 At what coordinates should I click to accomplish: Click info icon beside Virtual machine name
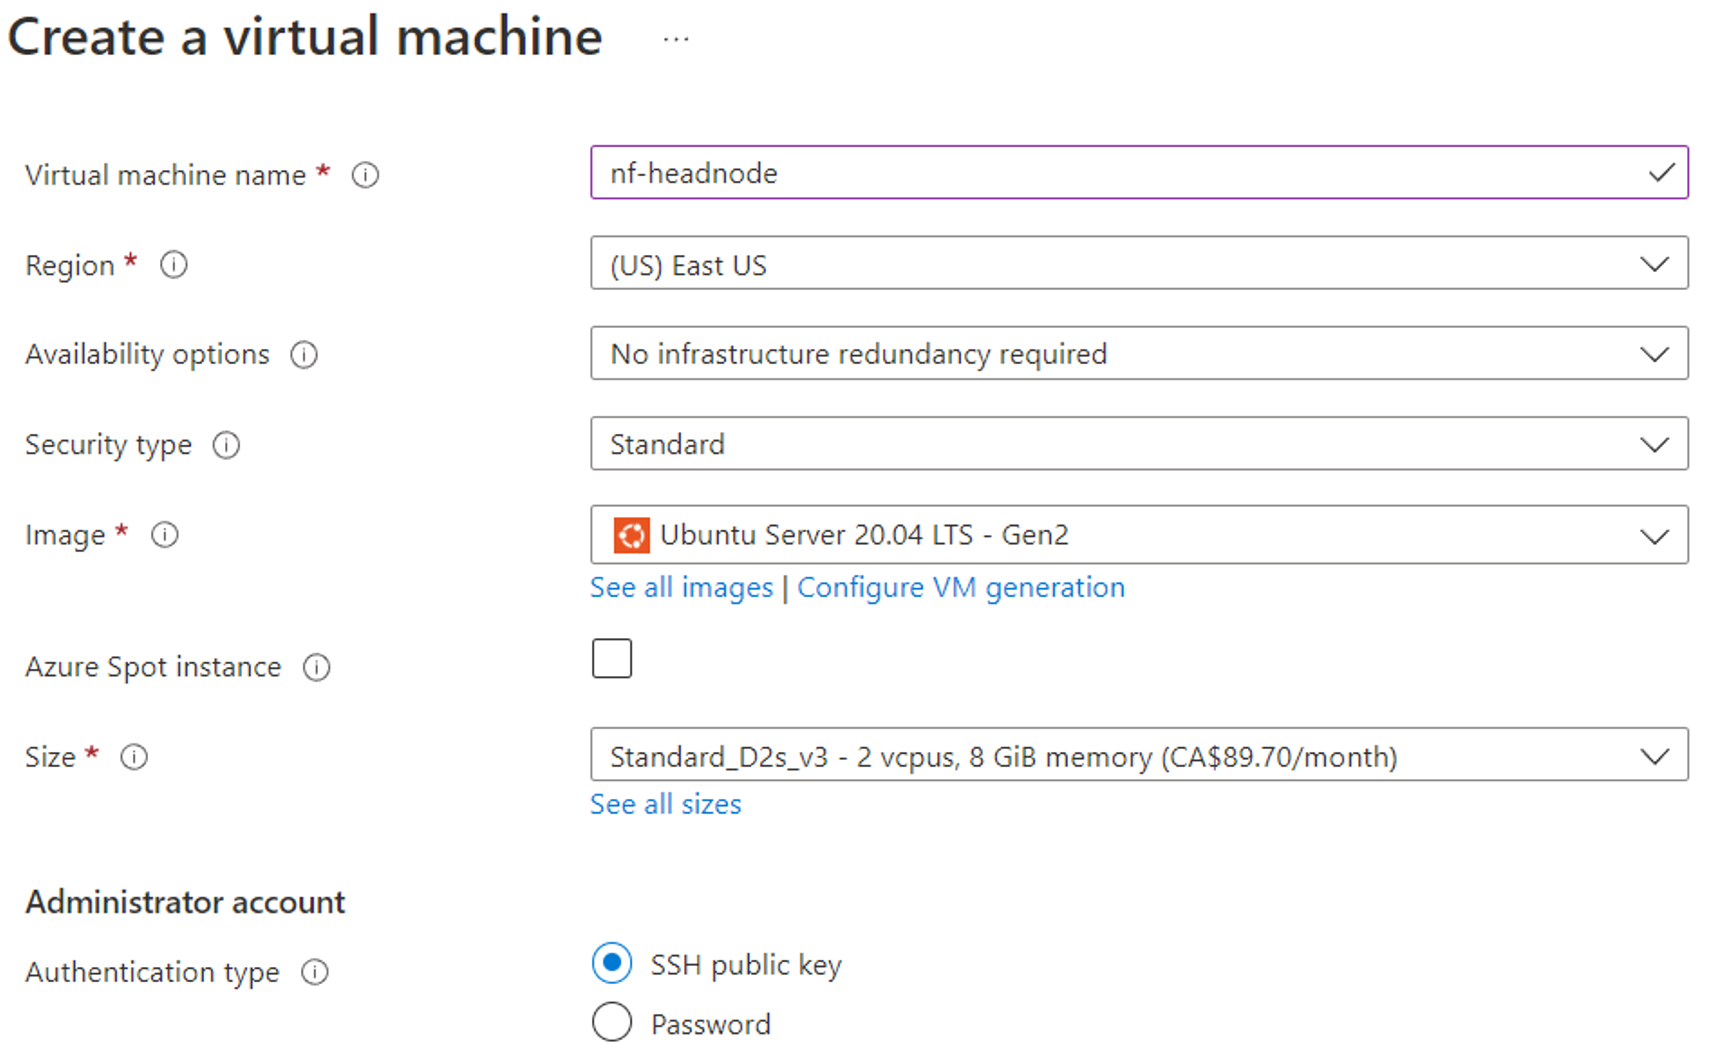(x=365, y=175)
